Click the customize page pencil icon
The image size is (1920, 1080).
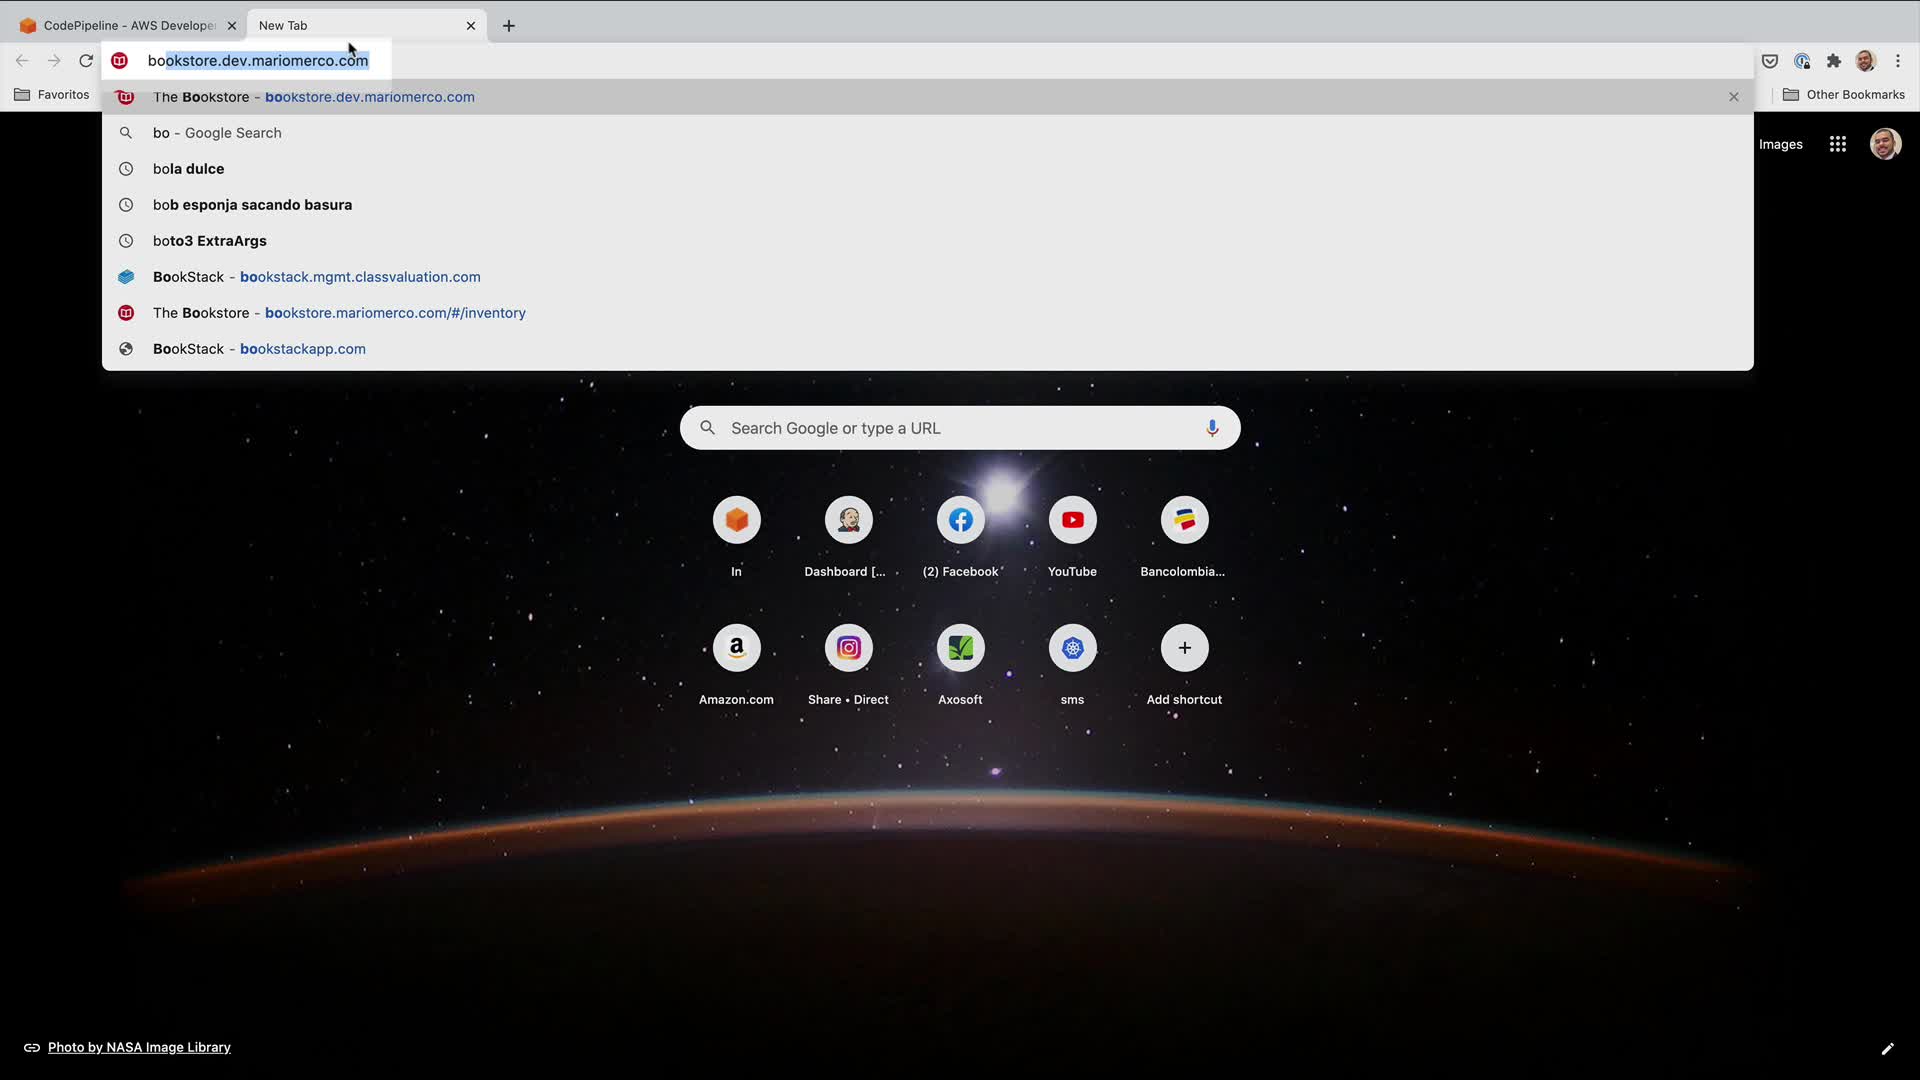point(1887,1048)
